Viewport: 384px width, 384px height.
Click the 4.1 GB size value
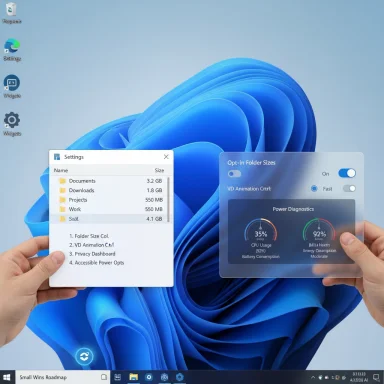(x=154, y=219)
